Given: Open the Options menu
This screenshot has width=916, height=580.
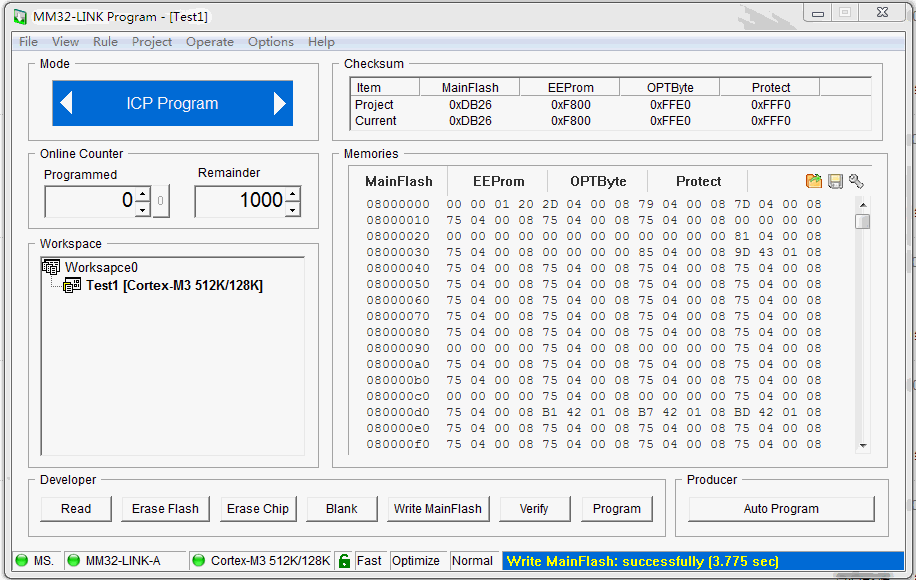Looking at the screenshot, I should [270, 41].
